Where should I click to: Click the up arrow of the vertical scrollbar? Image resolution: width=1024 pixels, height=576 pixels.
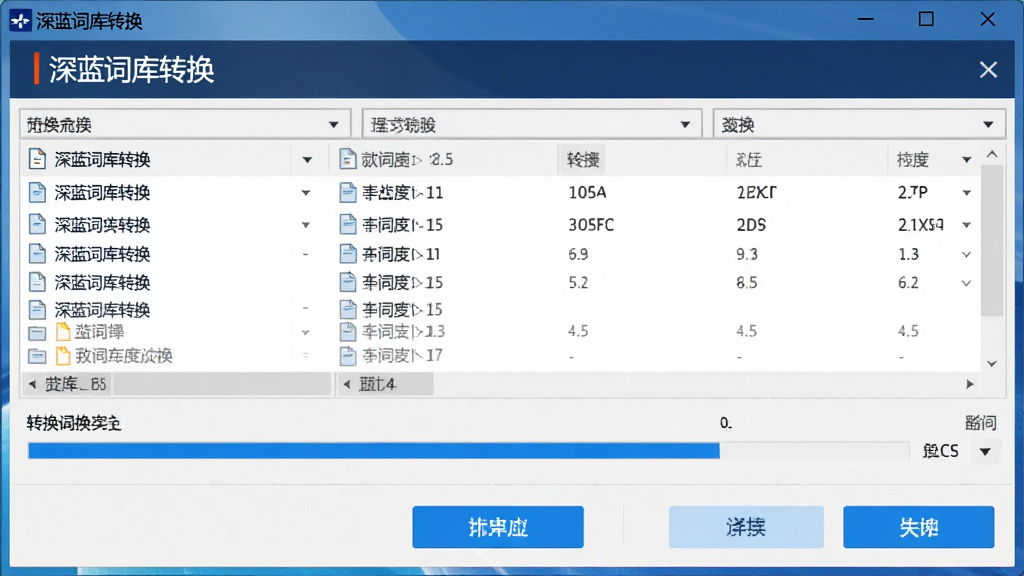[x=992, y=155]
